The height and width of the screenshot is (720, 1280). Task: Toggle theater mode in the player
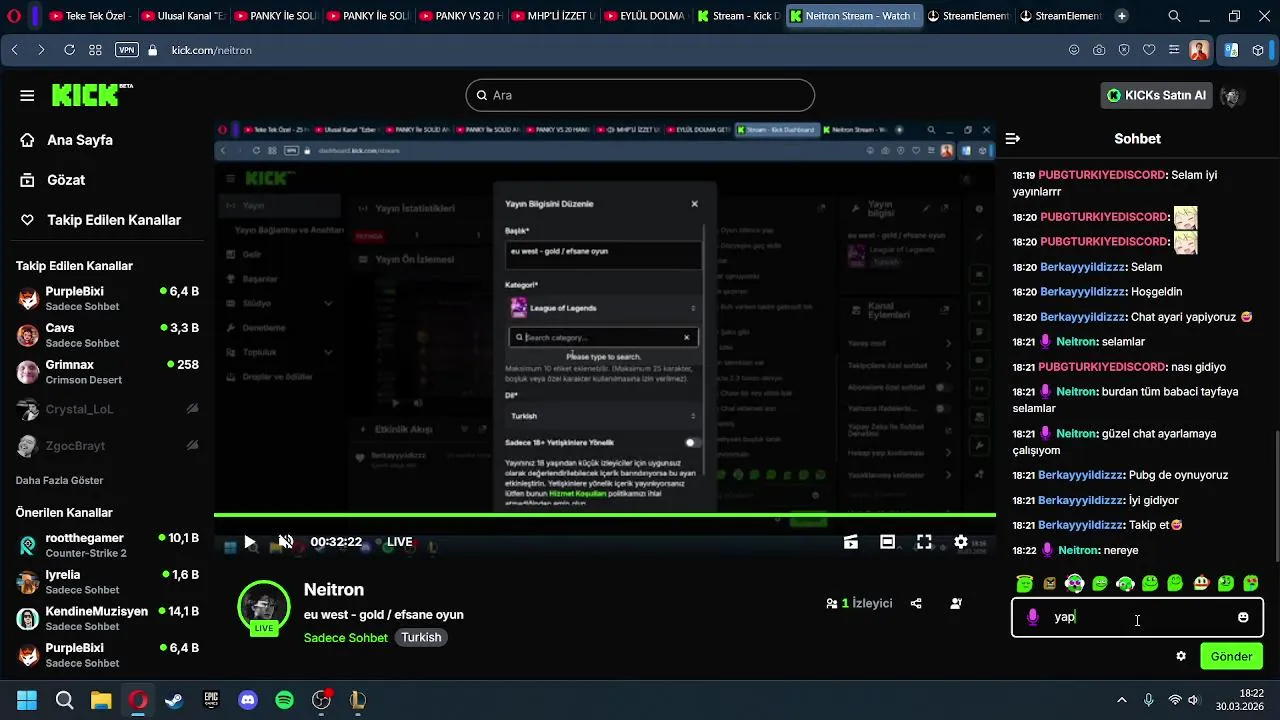[887, 542]
